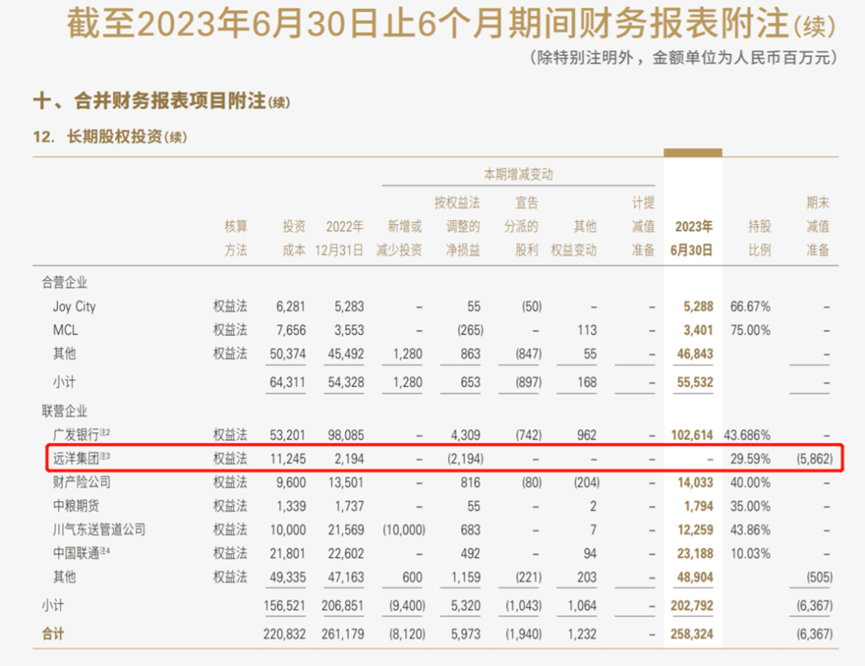This screenshot has width=865, height=666.
Task: Select the 期末减值准备 column header
Action: [818, 226]
